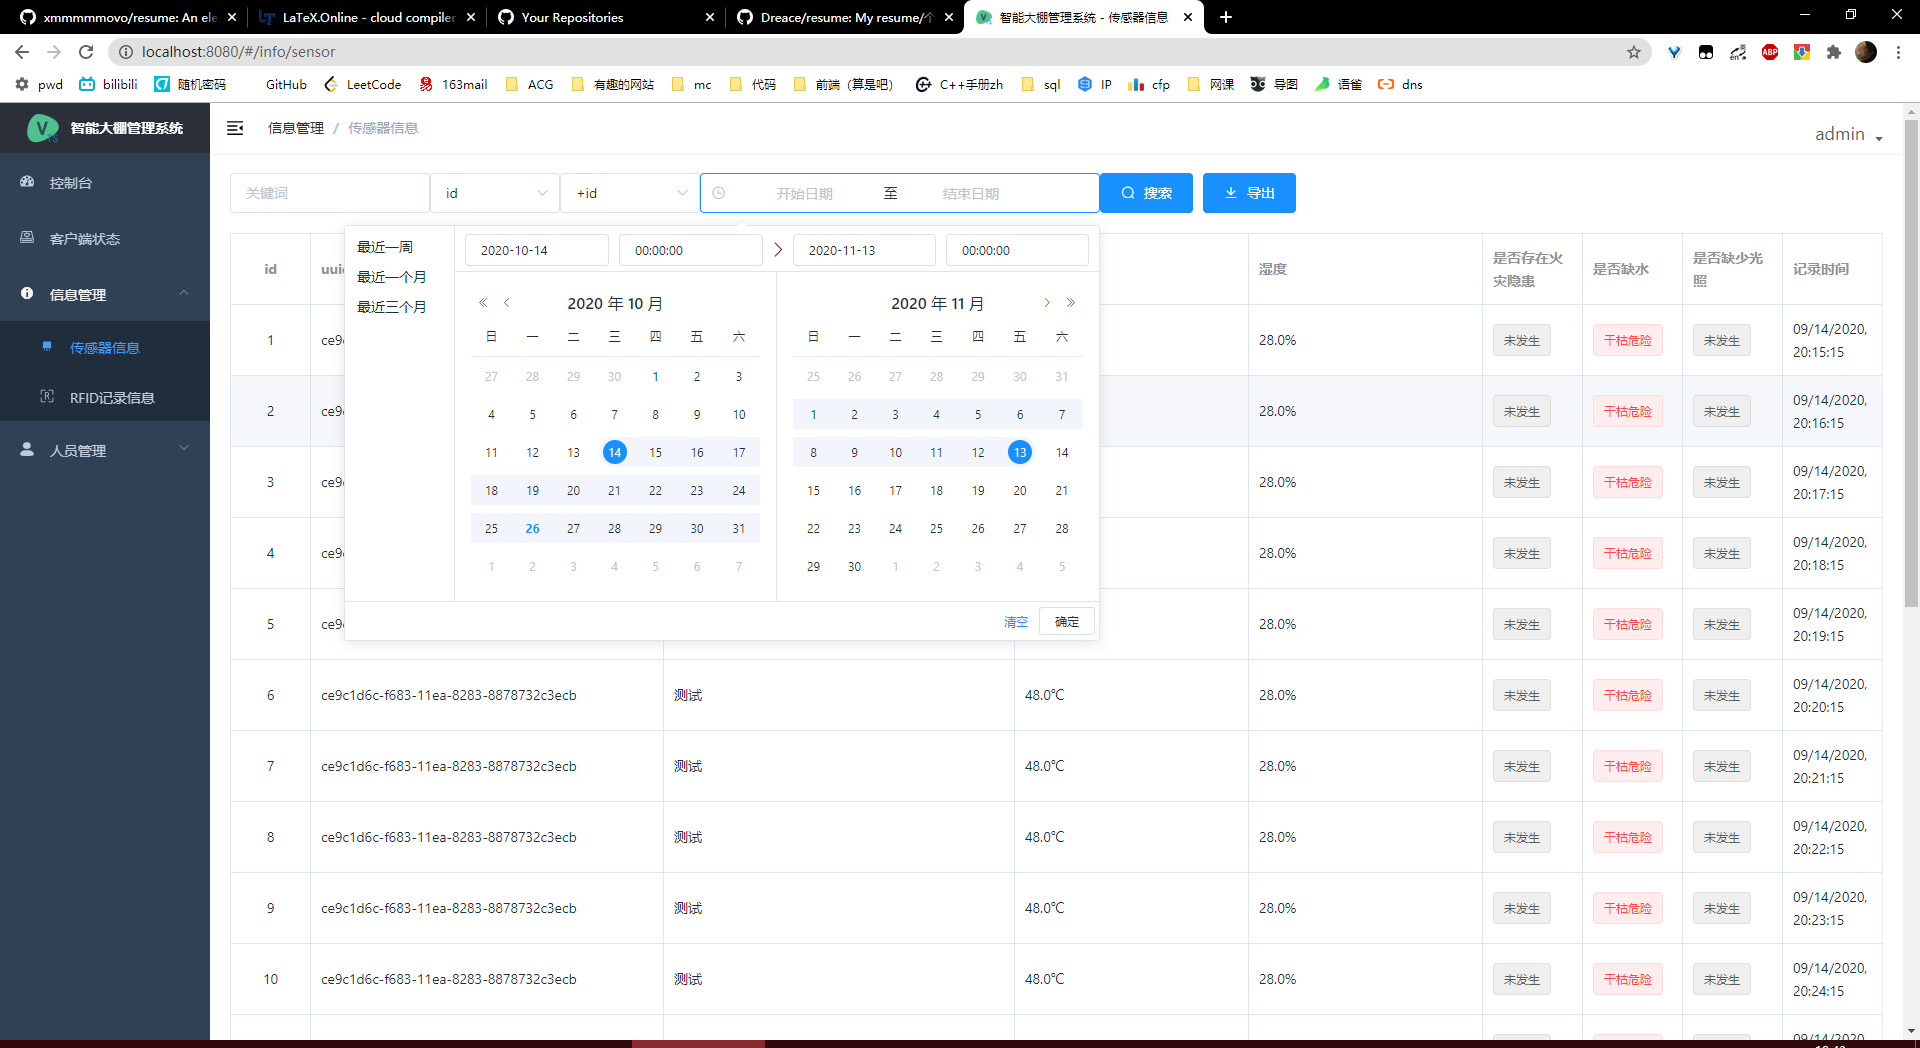Open the id field dropdown

tap(495, 193)
